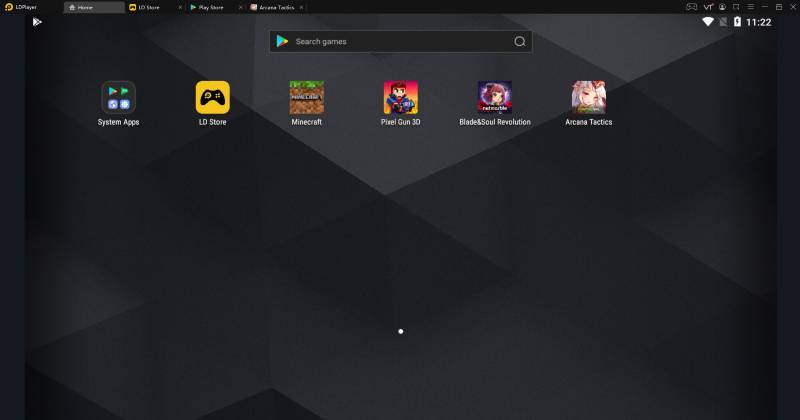Click the Play Store notification icon top-left

pyautogui.click(x=37, y=22)
